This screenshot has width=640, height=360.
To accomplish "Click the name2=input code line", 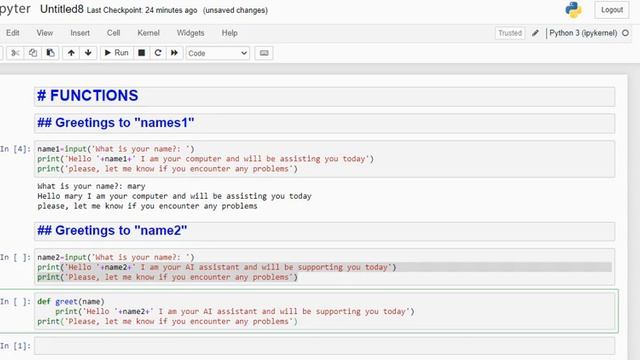I will [116, 258].
